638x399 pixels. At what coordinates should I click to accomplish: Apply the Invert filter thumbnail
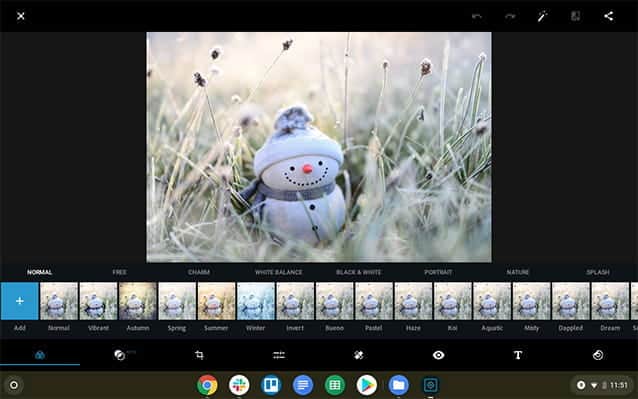coord(295,301)
